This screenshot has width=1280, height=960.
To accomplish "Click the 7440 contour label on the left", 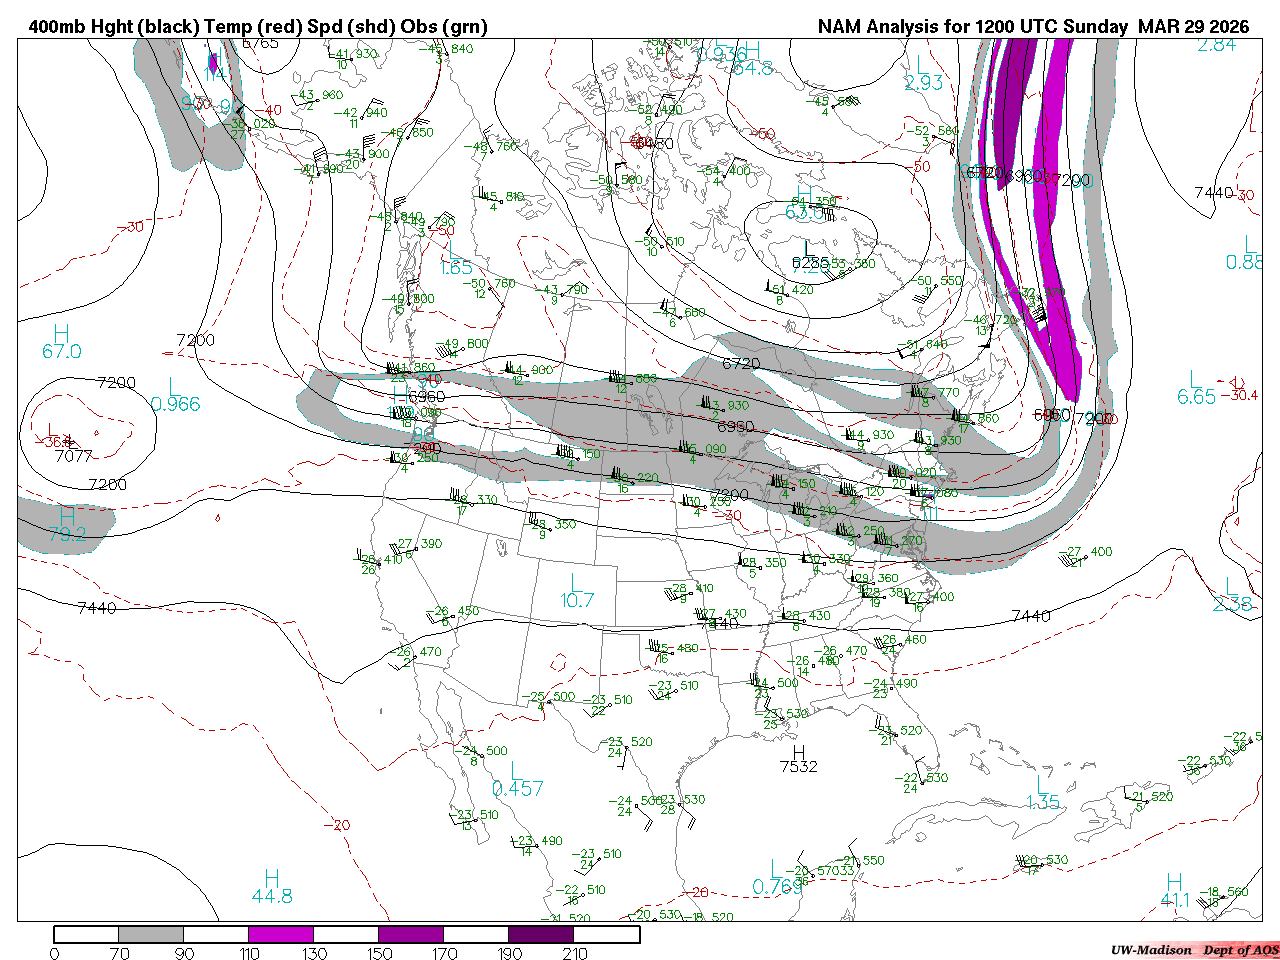I will 96,608.
